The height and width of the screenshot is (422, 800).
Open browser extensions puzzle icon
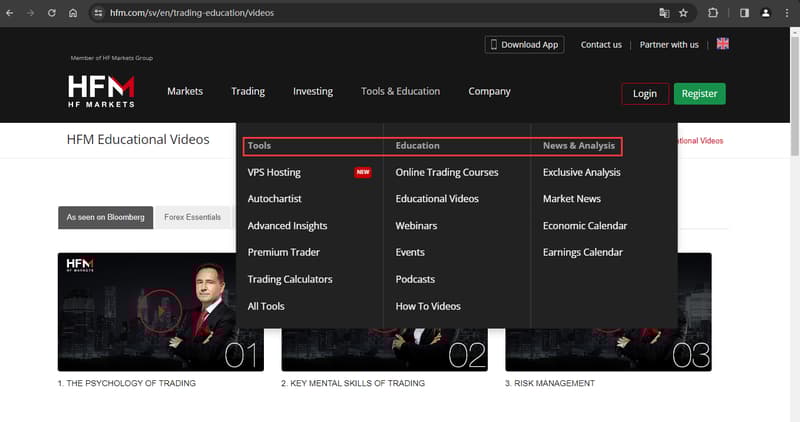tap(713, 13)
